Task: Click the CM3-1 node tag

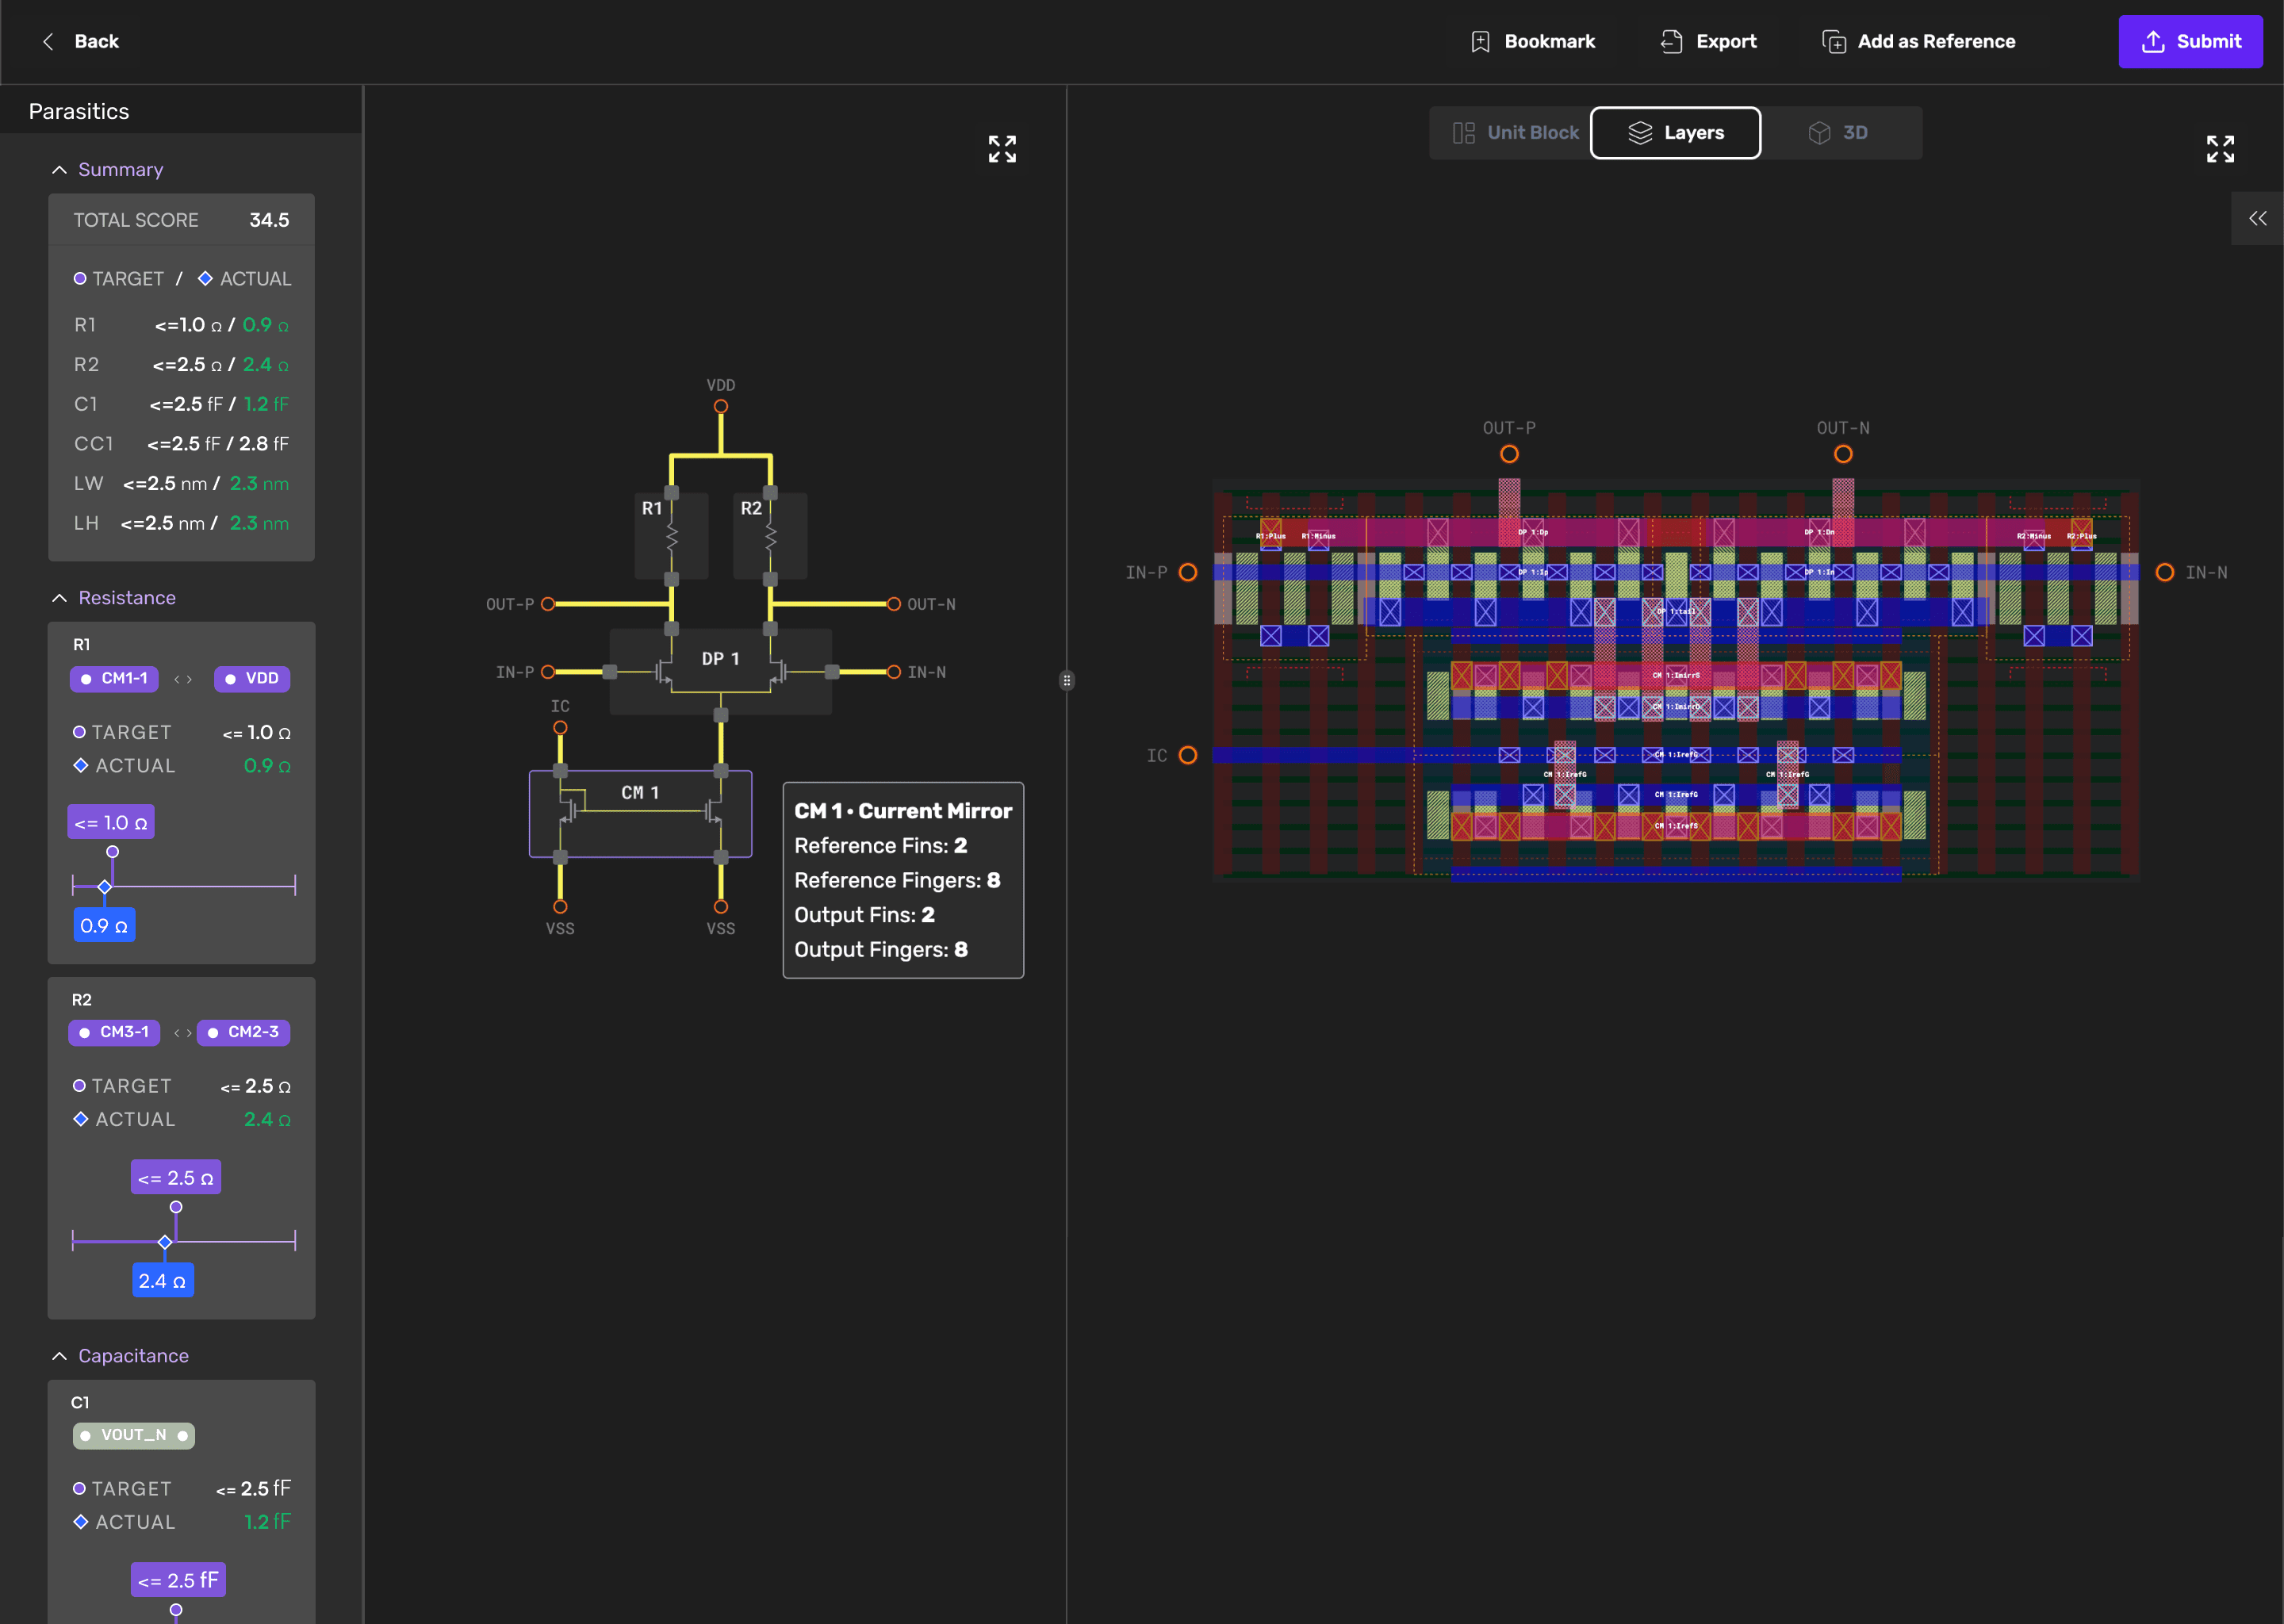Action: (x=114, y=1032)
